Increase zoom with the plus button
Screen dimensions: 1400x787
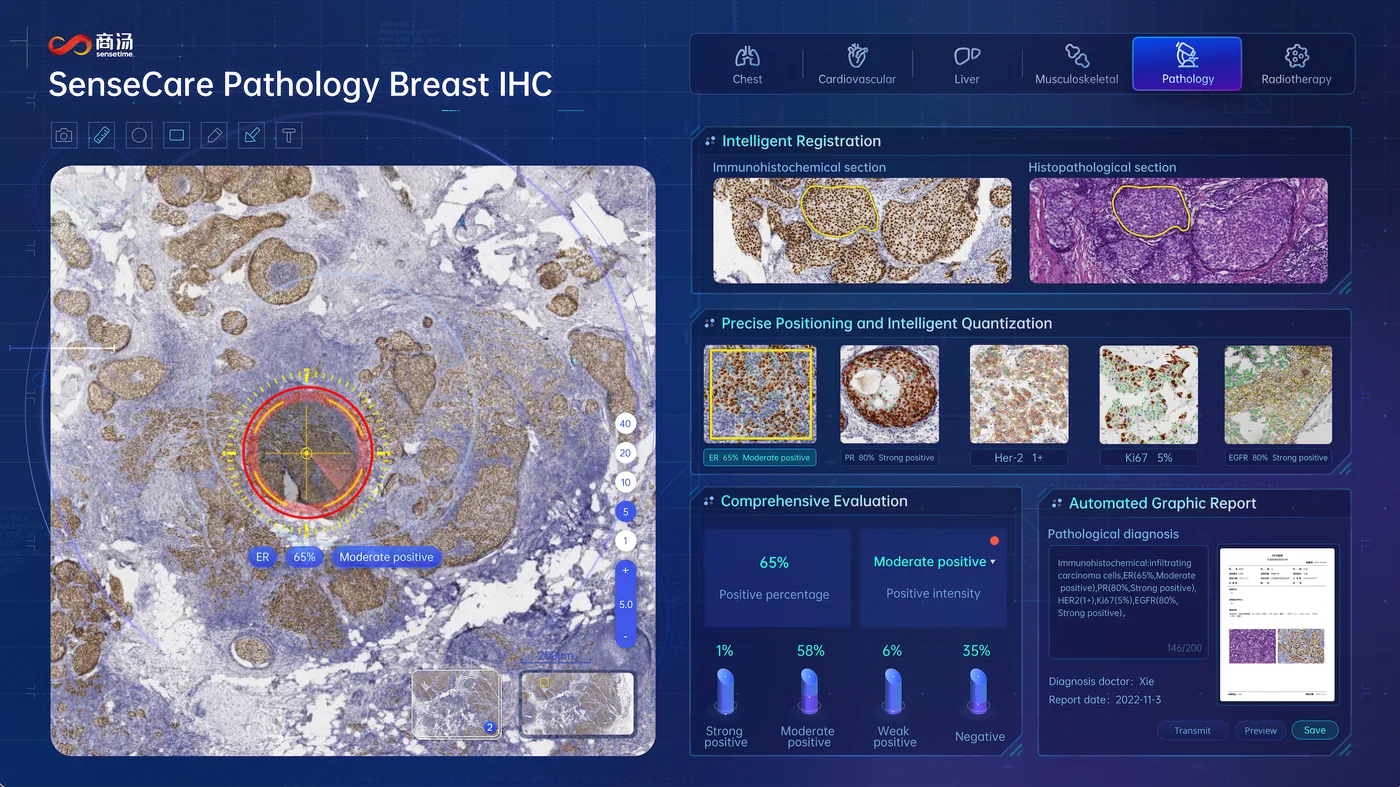[626, 570]
